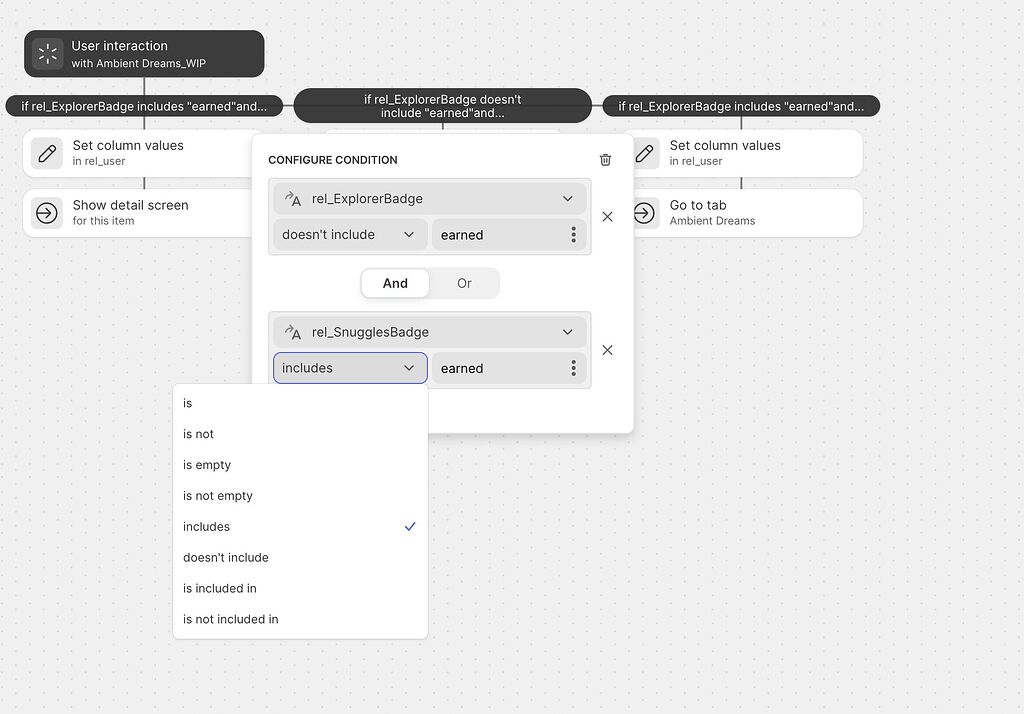Image resolution: width=1024 pixels, height=714 pixels.
Task: Click the column type icon beside rel_ExplorerBadge
Action: (x=292, y=198)
